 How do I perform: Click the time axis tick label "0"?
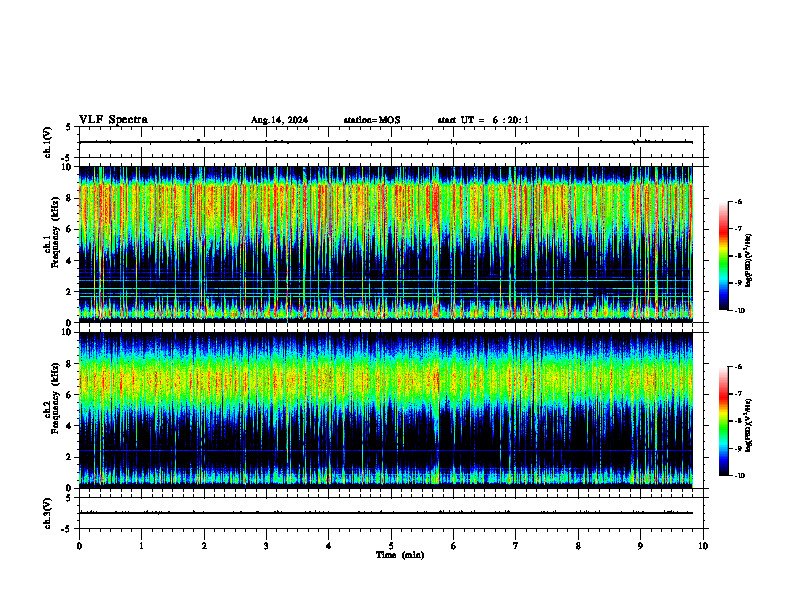pyautogui.click(x=79, y=546)
